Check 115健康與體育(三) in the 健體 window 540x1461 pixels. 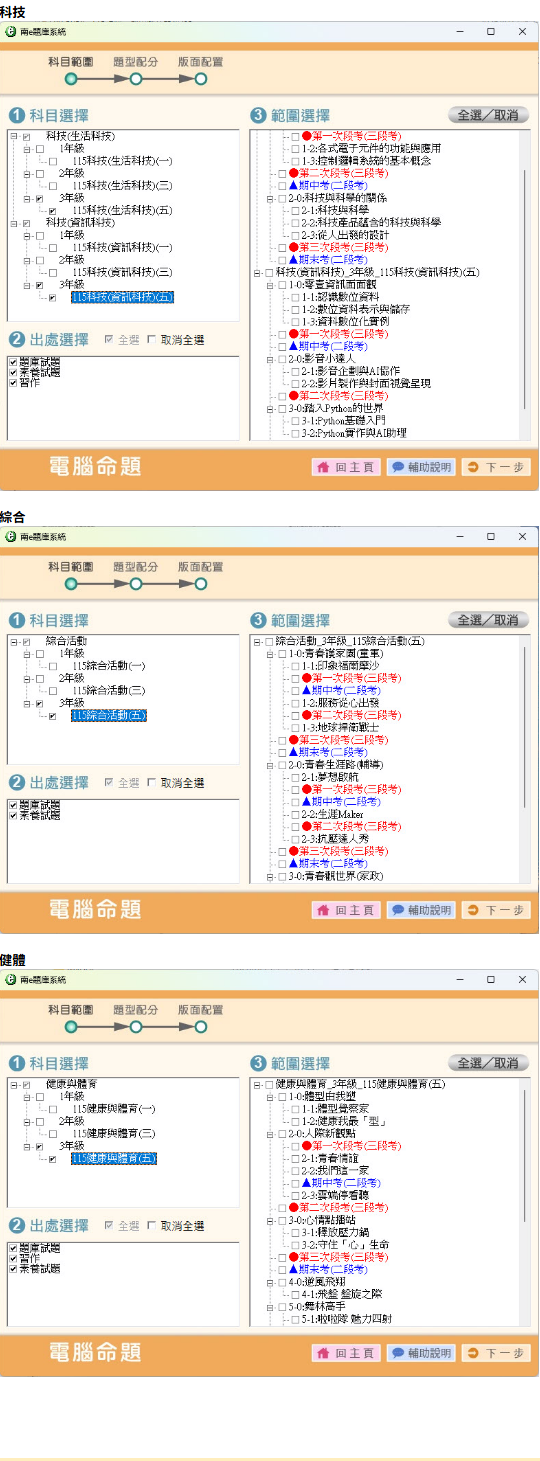tap(54, 1134)
